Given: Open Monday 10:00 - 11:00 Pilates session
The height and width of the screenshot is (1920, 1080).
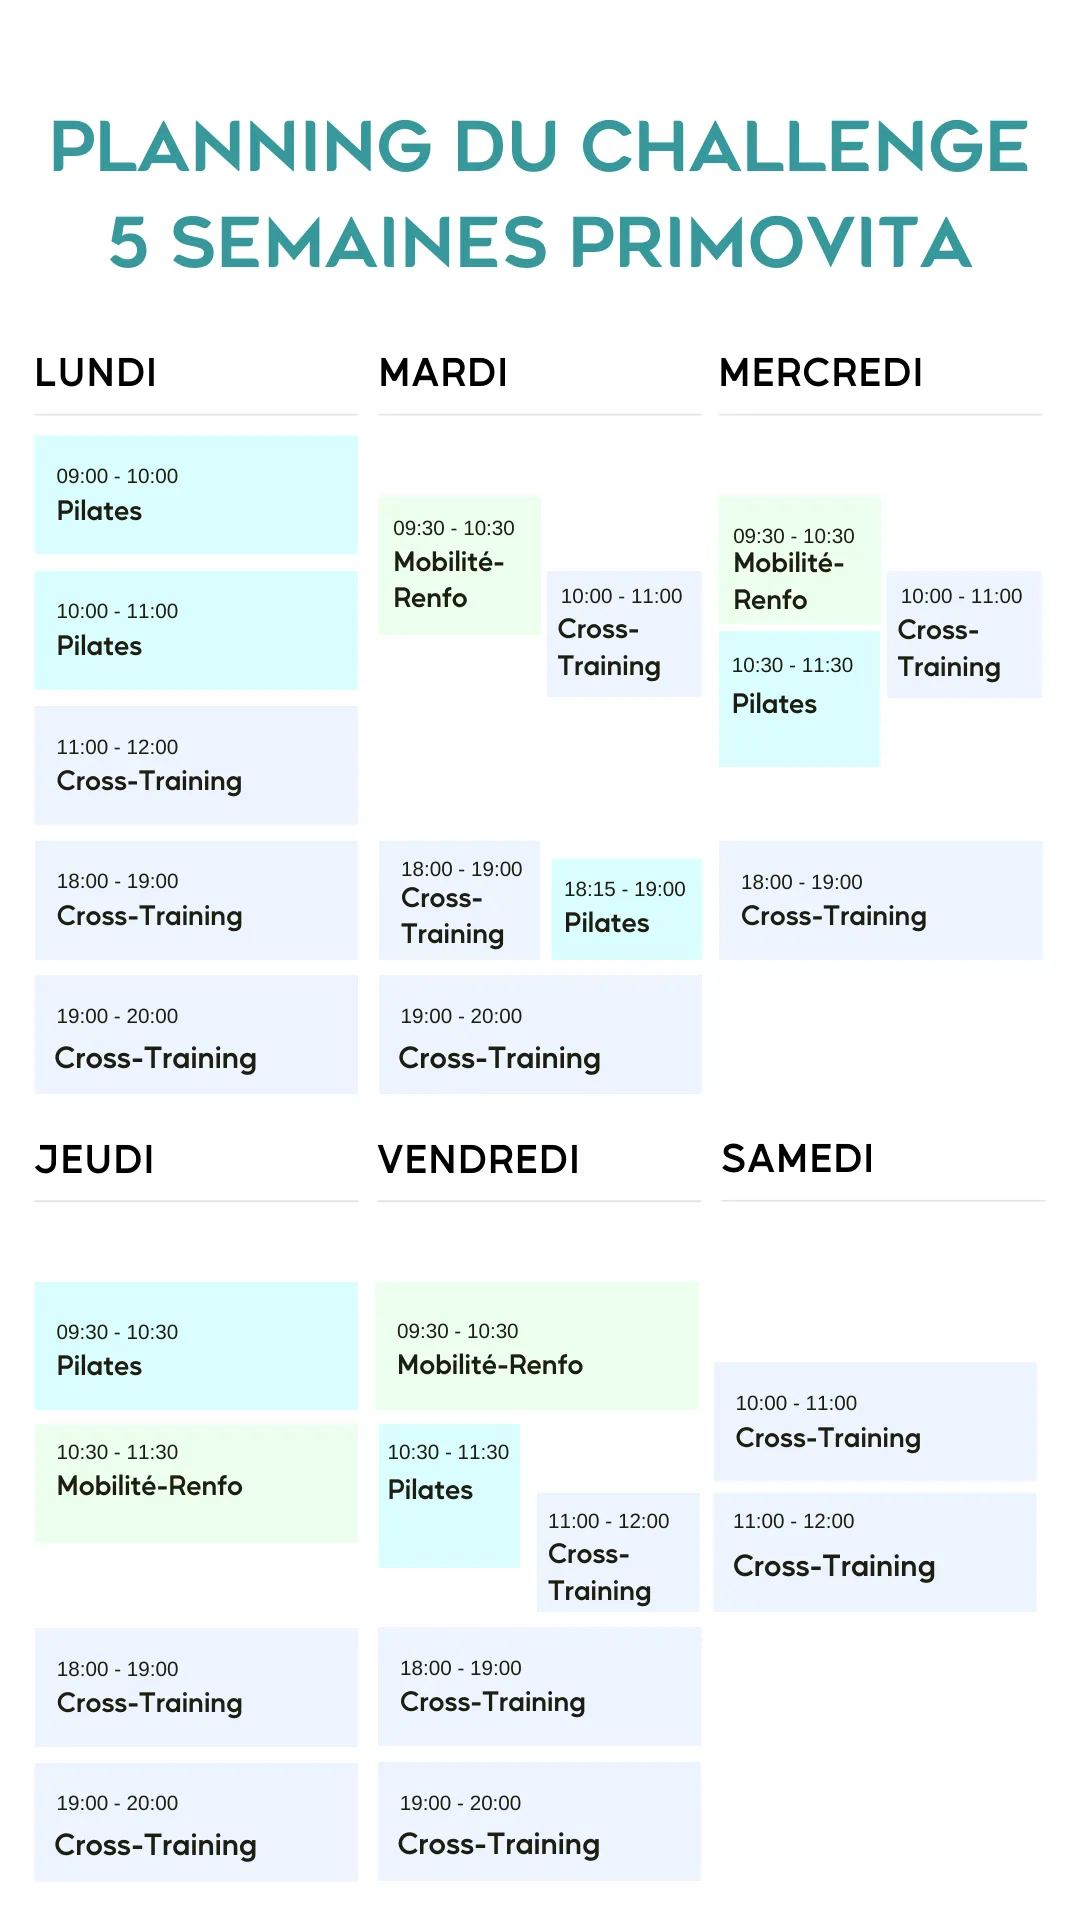Looking at the screenshot, I should (196, 630).
